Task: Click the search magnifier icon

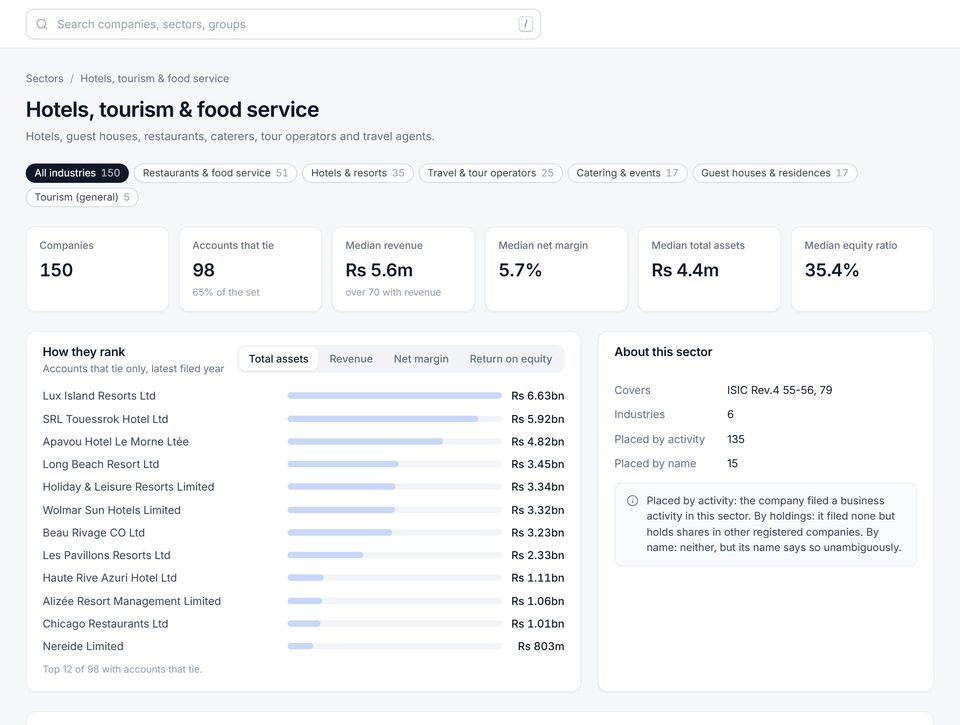Action: 42,24
